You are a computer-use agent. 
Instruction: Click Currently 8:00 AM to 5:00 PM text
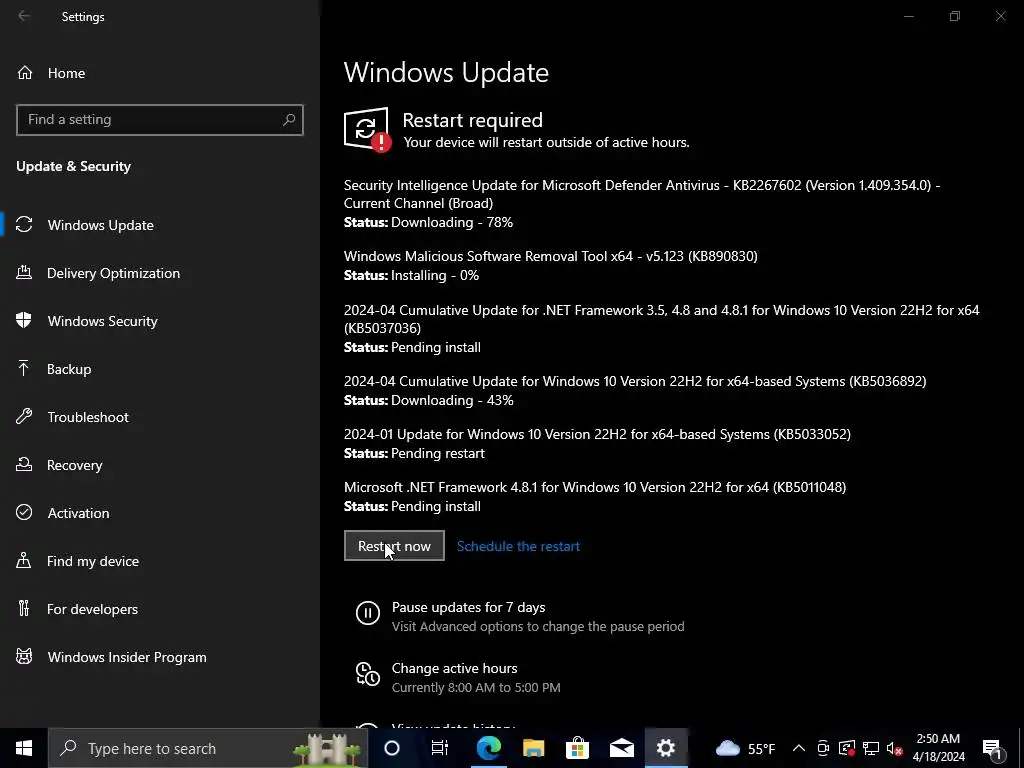(476, 687)
